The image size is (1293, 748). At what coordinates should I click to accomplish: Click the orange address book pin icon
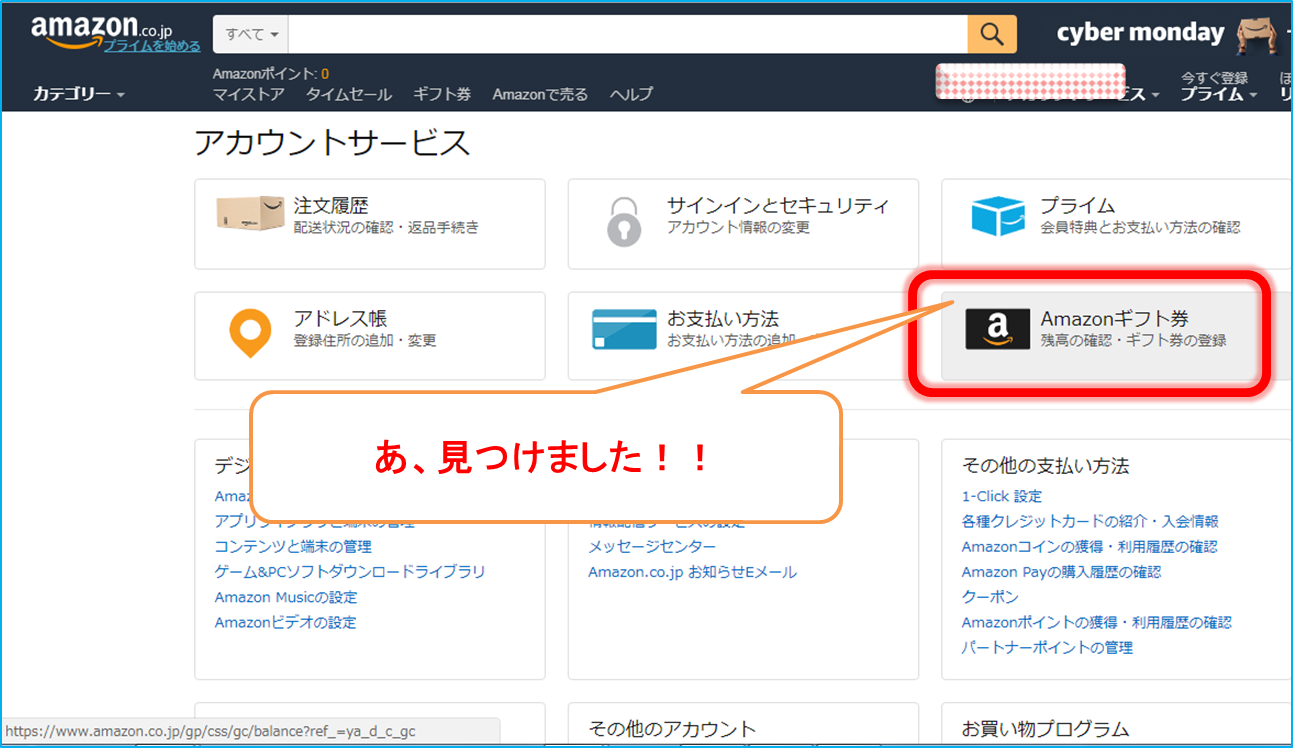pos(250,333)
